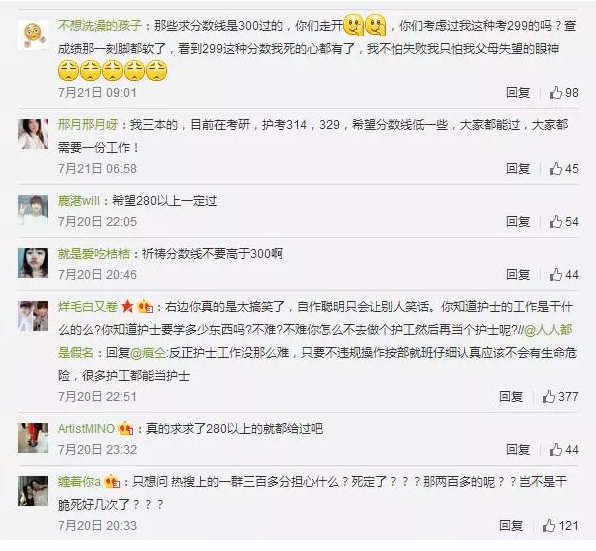Click 回复 on the 7月20日 22:51 comment
The width and height of the screenshot is (596, 551).
tap(511, 396)
